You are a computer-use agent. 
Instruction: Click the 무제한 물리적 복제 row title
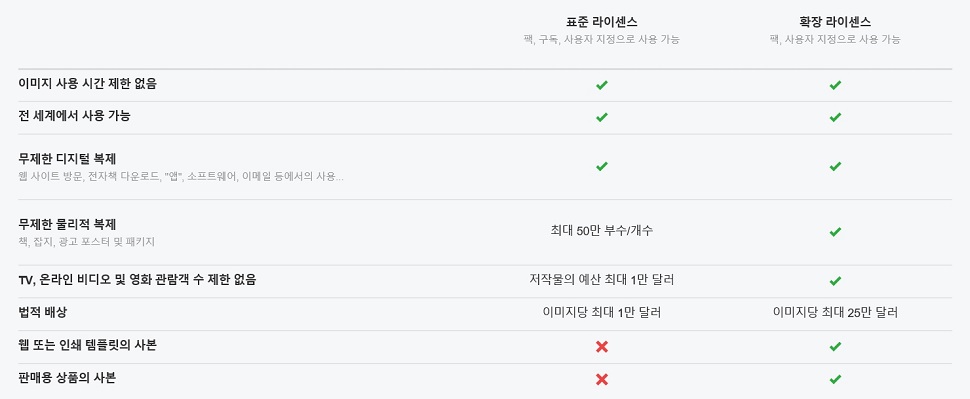tap(67, 224)
